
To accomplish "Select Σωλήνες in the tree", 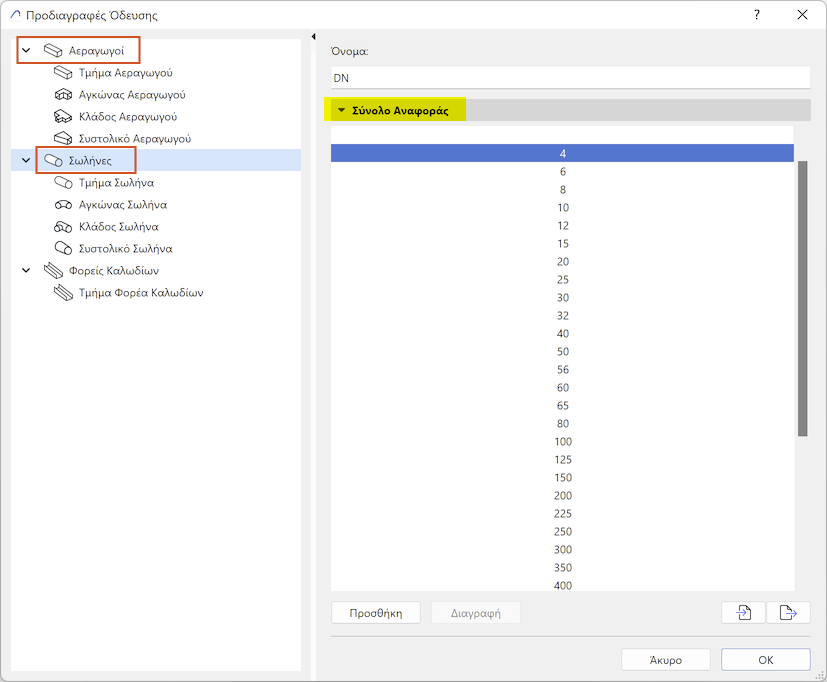I will click(x=90, y=160).
